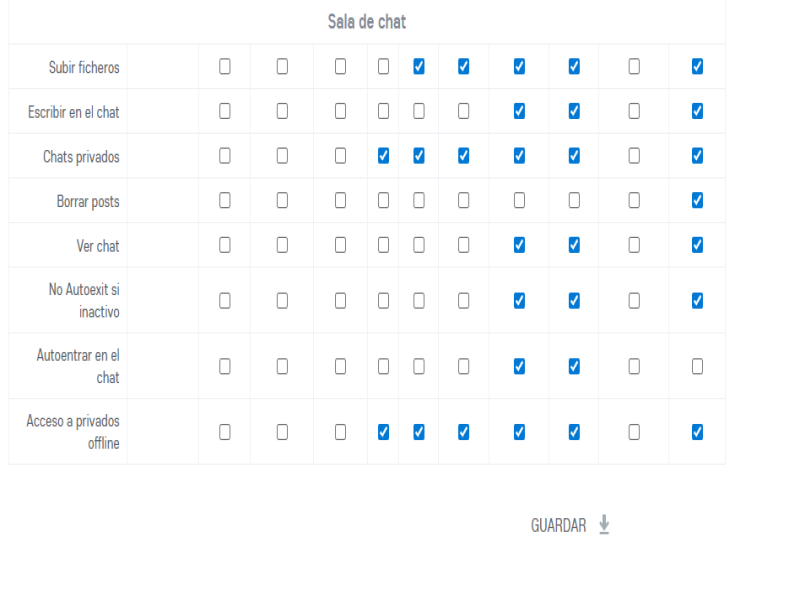The height and width of the screenshot is (600, 800).
Task: Uncheck the only checked Borrar posts checkbox
Action: (x=697, y=200)
